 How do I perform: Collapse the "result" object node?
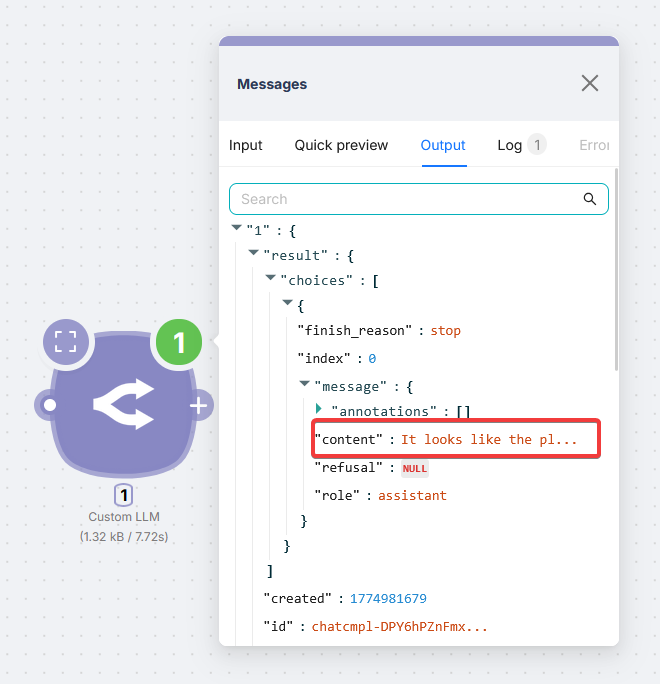[253, 253]
